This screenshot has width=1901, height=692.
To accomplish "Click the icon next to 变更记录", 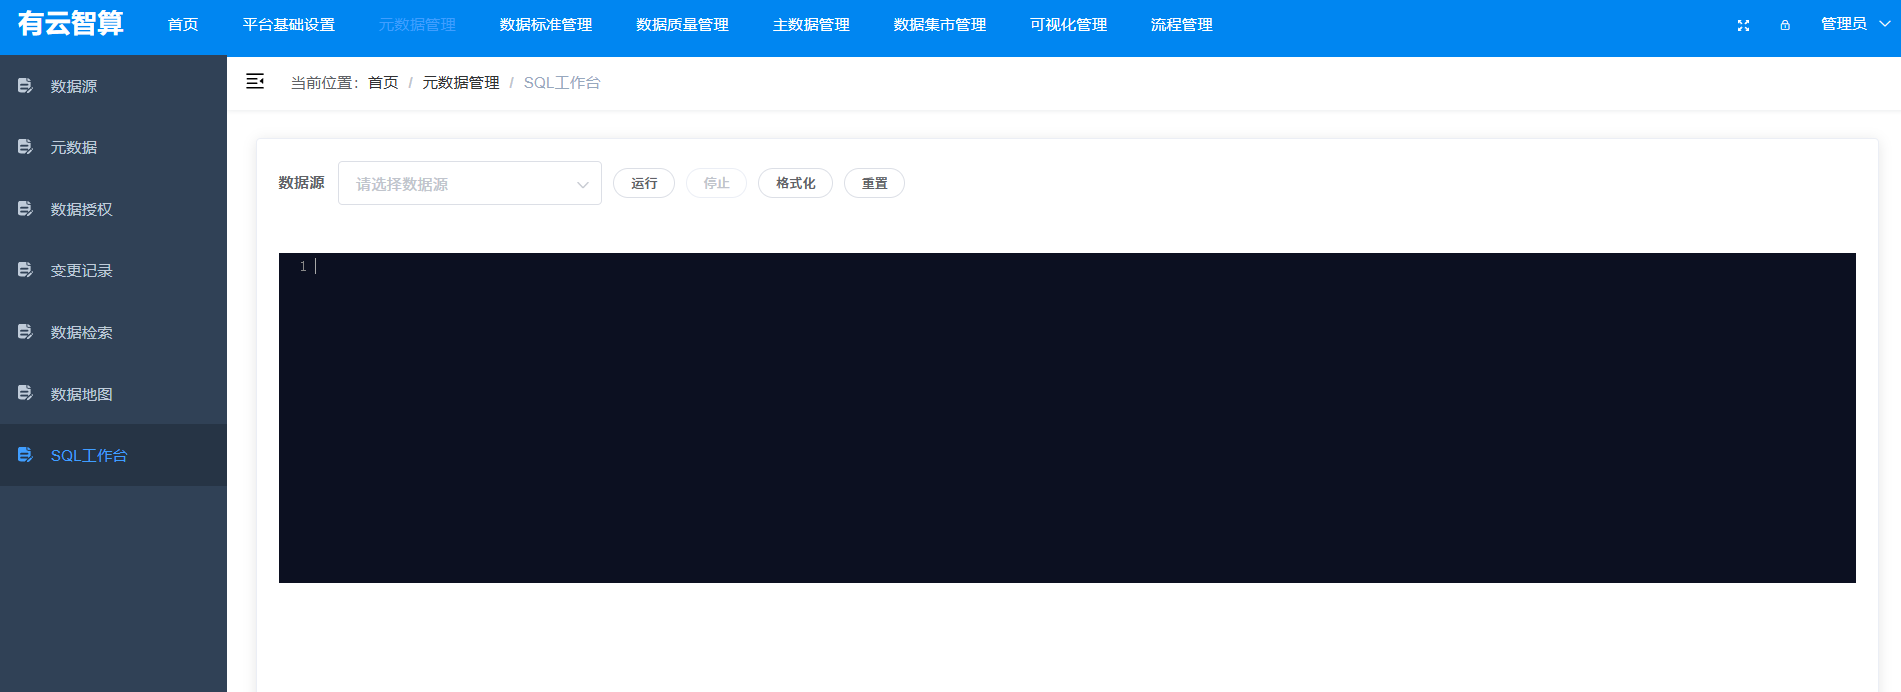I will click(x=25, y=270).
